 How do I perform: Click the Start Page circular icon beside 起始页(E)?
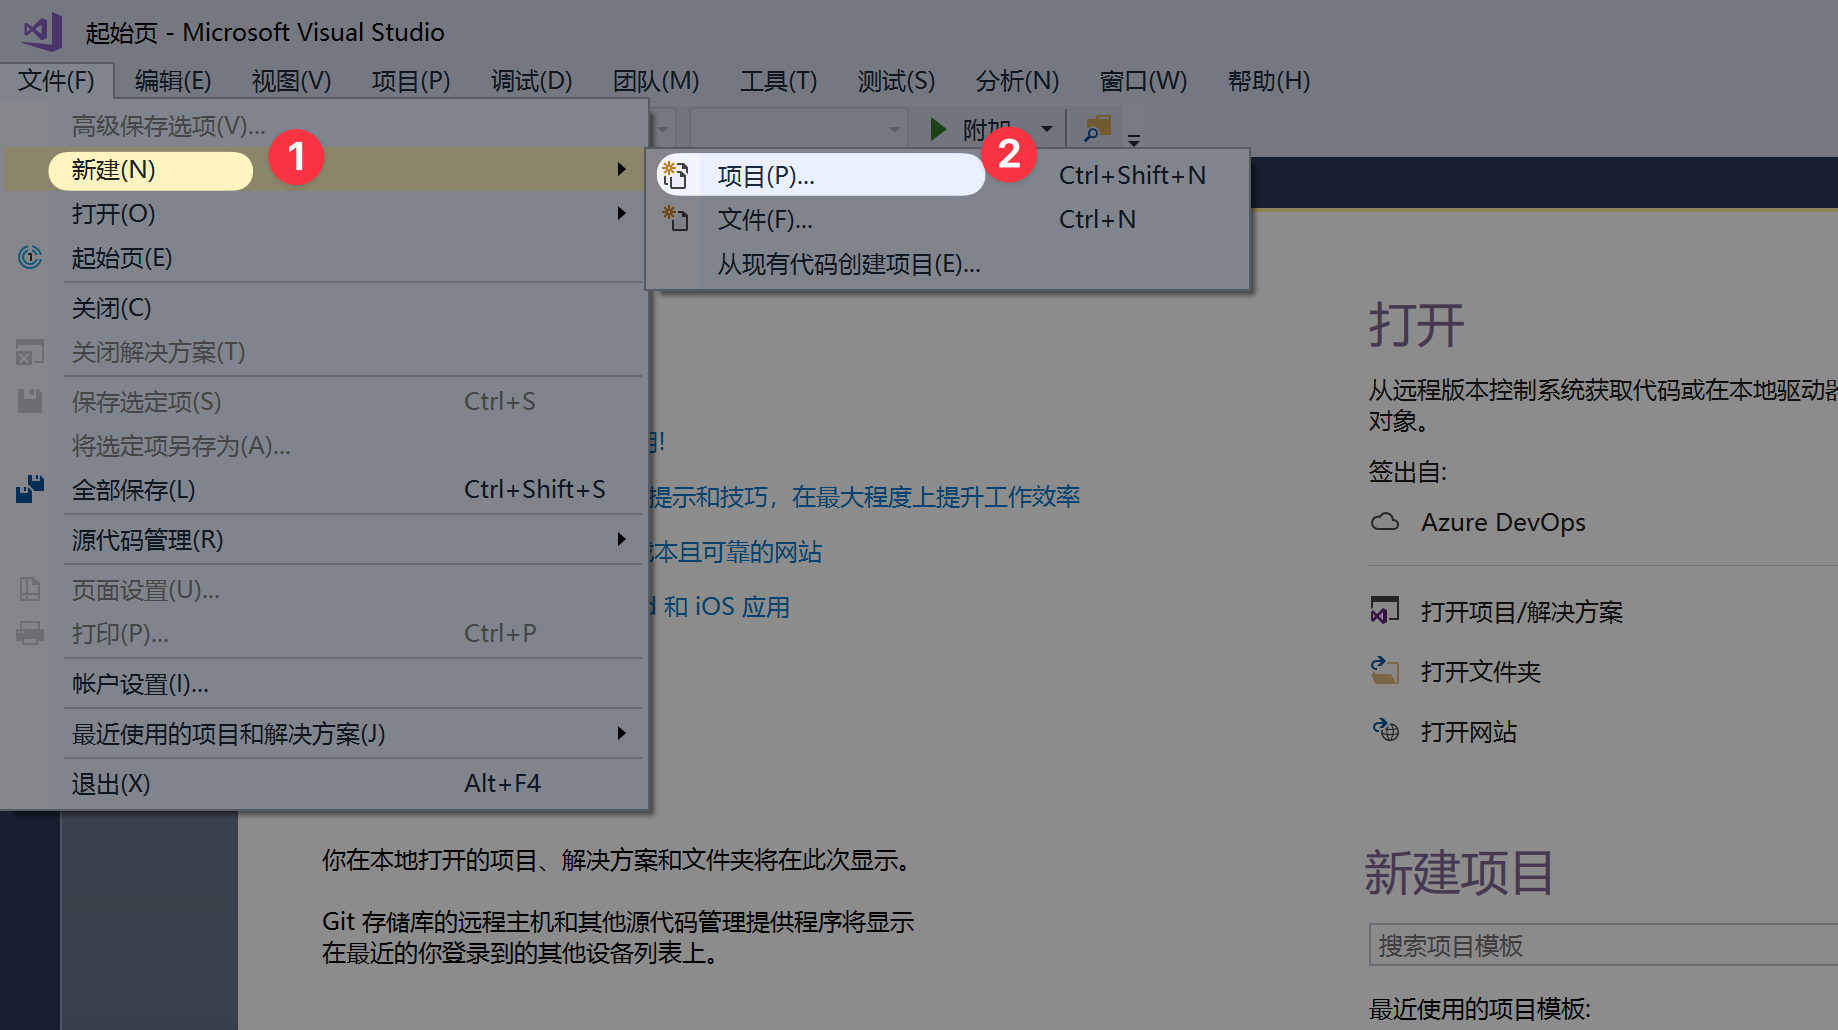click(x=30, y=258)
